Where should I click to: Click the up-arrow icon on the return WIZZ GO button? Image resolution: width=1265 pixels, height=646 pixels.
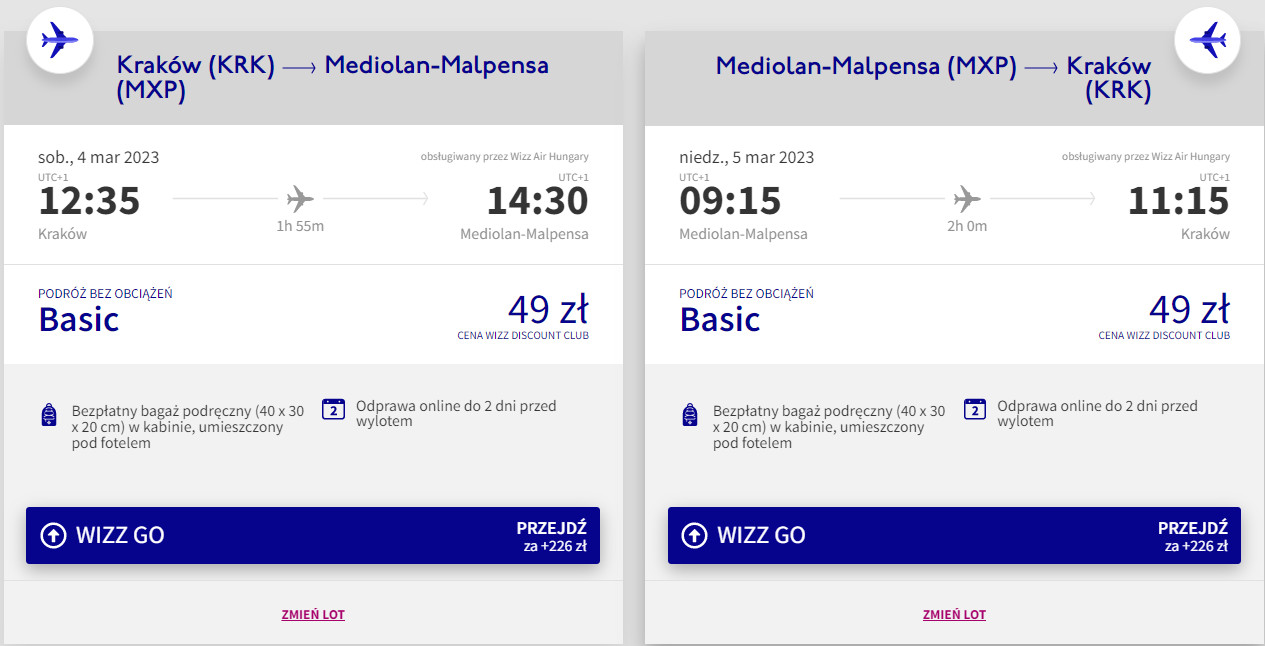(x=694, y=535)
